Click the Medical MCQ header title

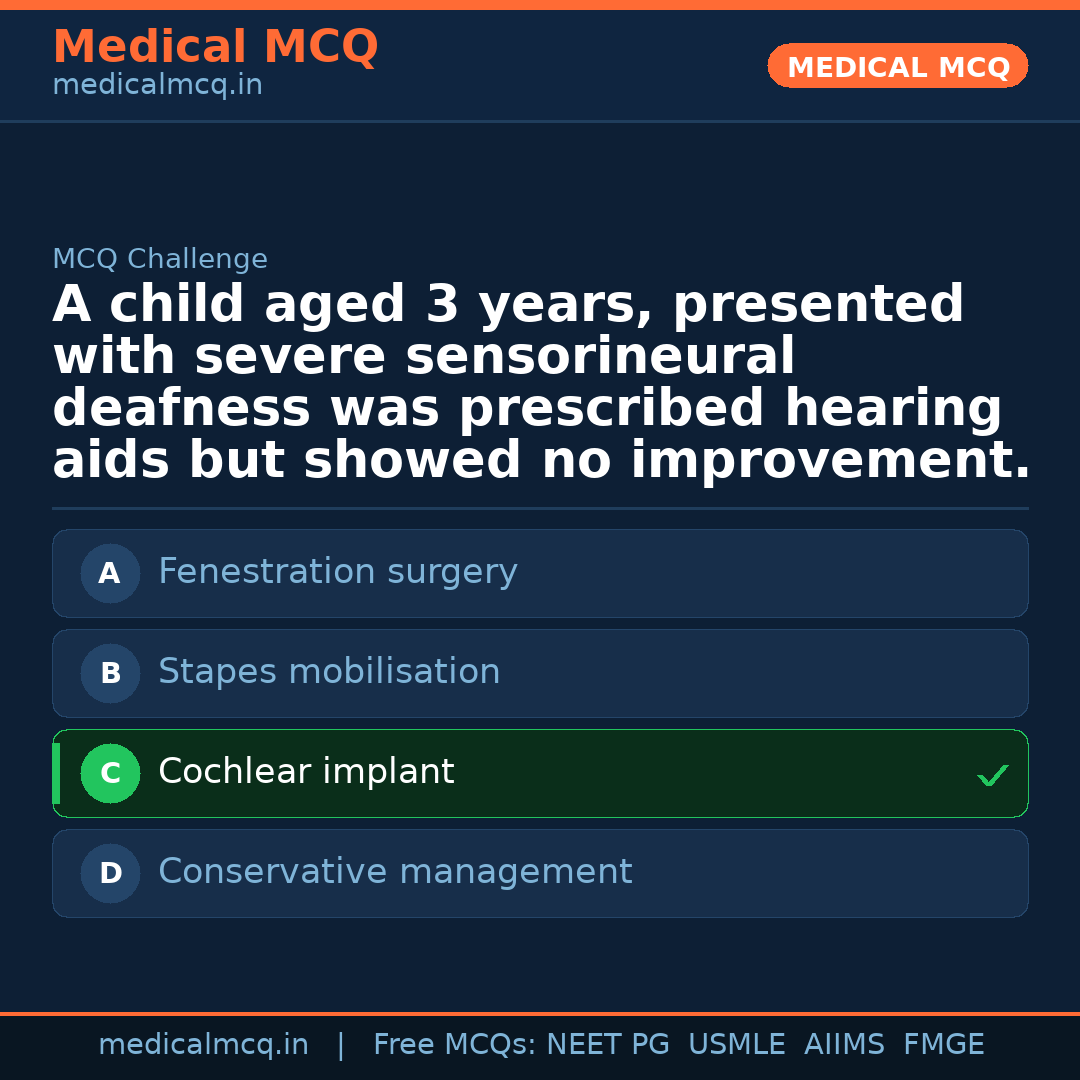(215, 47)
